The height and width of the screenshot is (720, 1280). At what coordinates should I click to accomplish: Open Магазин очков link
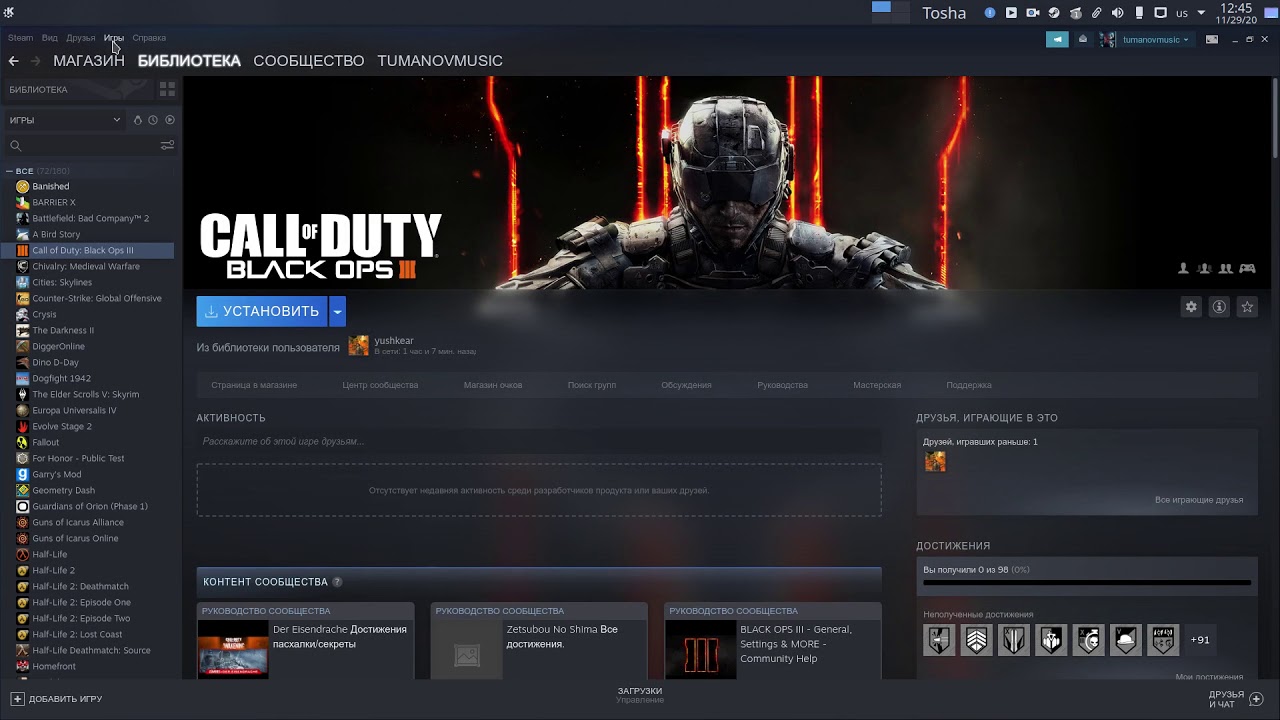coord(493,385)
